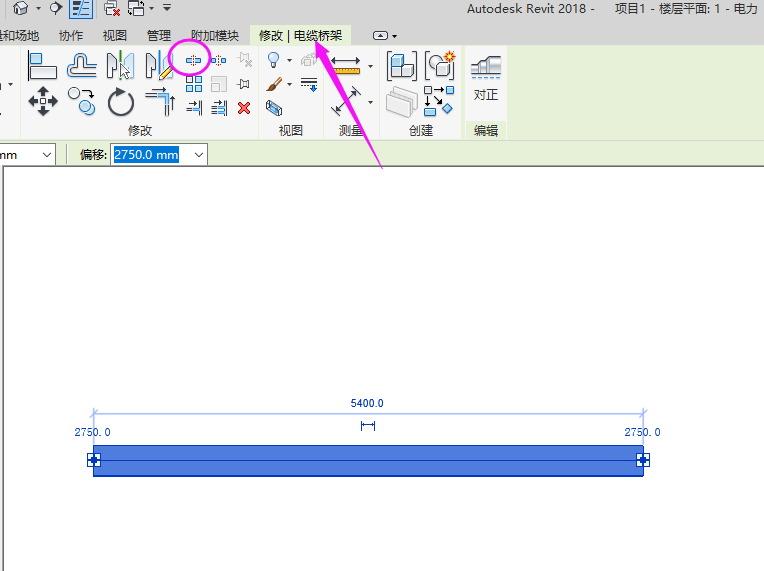Click the Create Similar icon
This screenshot has height=571, width=764.
pos(439,101)
